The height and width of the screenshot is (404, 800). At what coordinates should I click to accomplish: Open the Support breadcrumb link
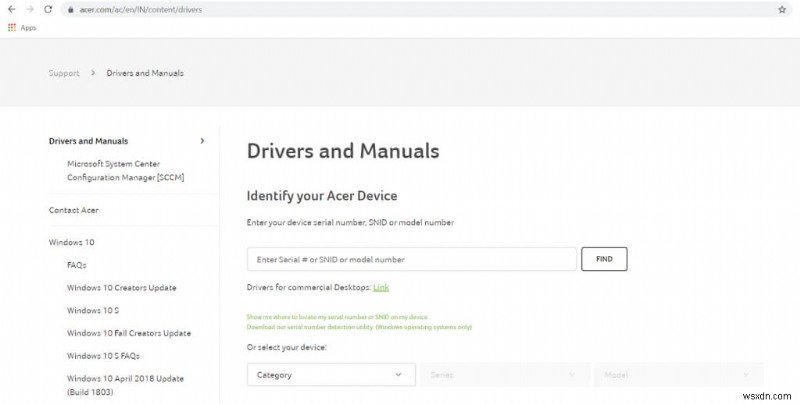[x=64, y=73]
